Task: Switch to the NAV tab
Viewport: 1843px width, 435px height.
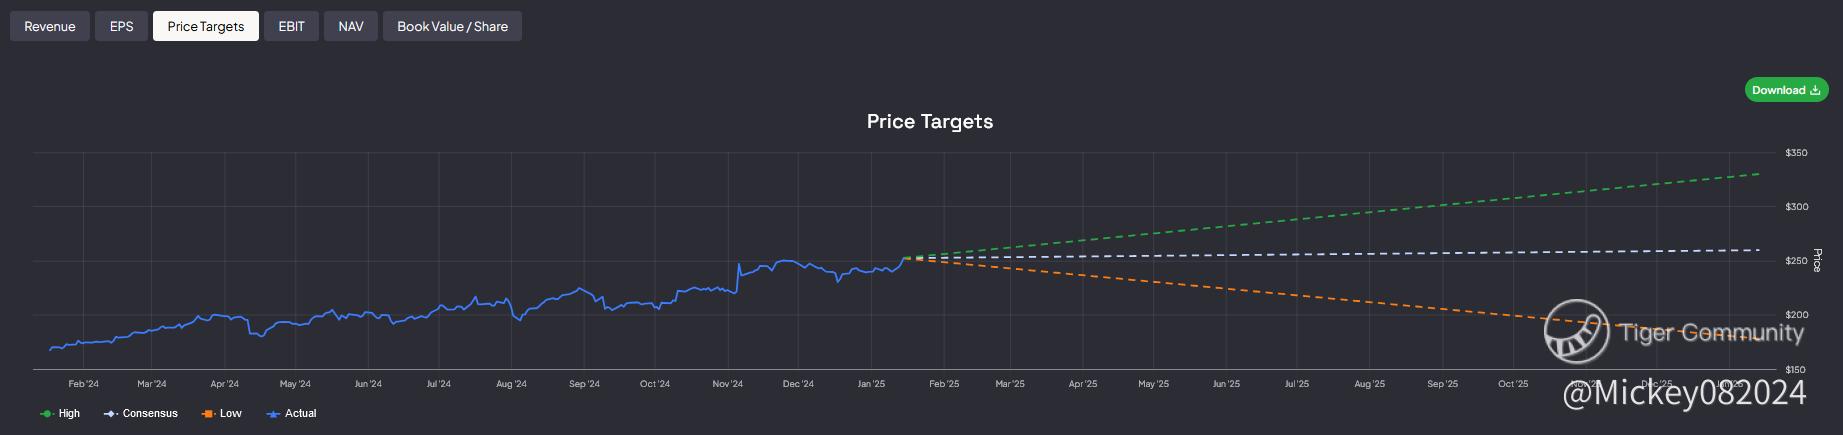Action: tap(350, 27)
